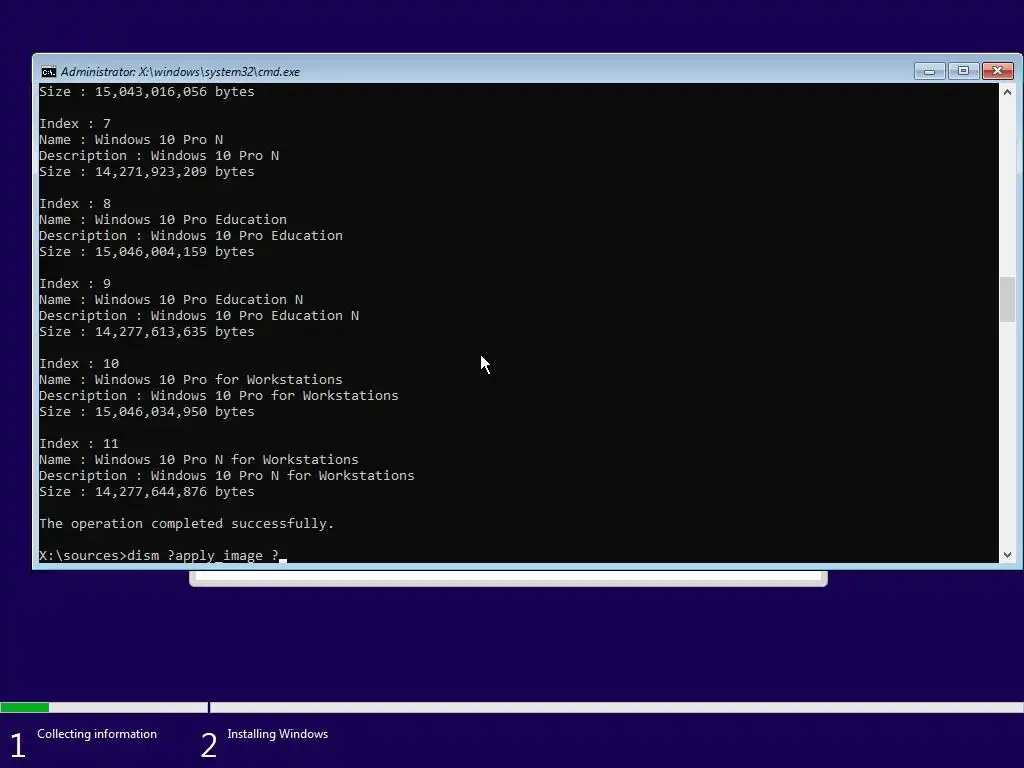The height and width of the screenshot is (768, 1024).
Task: Click the 'Index : 7' line
Action: [x=74, y=123]
